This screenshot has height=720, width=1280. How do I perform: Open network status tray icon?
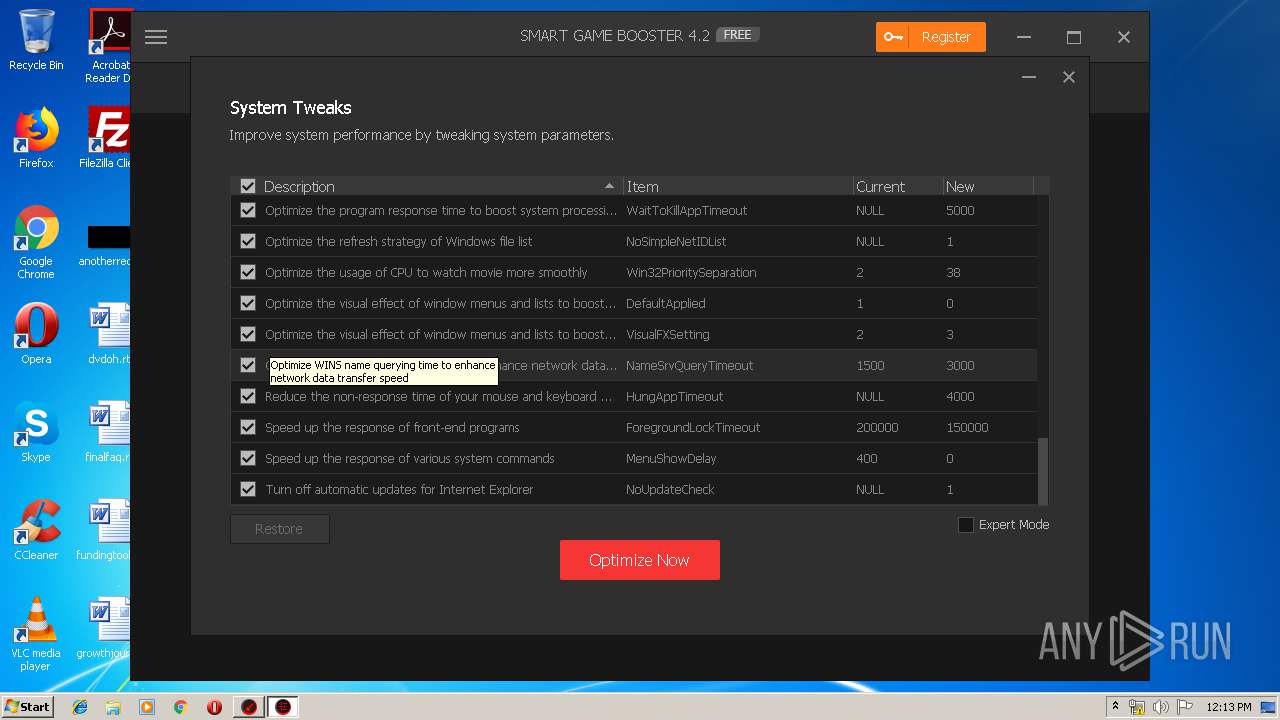[x=1137, y=707]
